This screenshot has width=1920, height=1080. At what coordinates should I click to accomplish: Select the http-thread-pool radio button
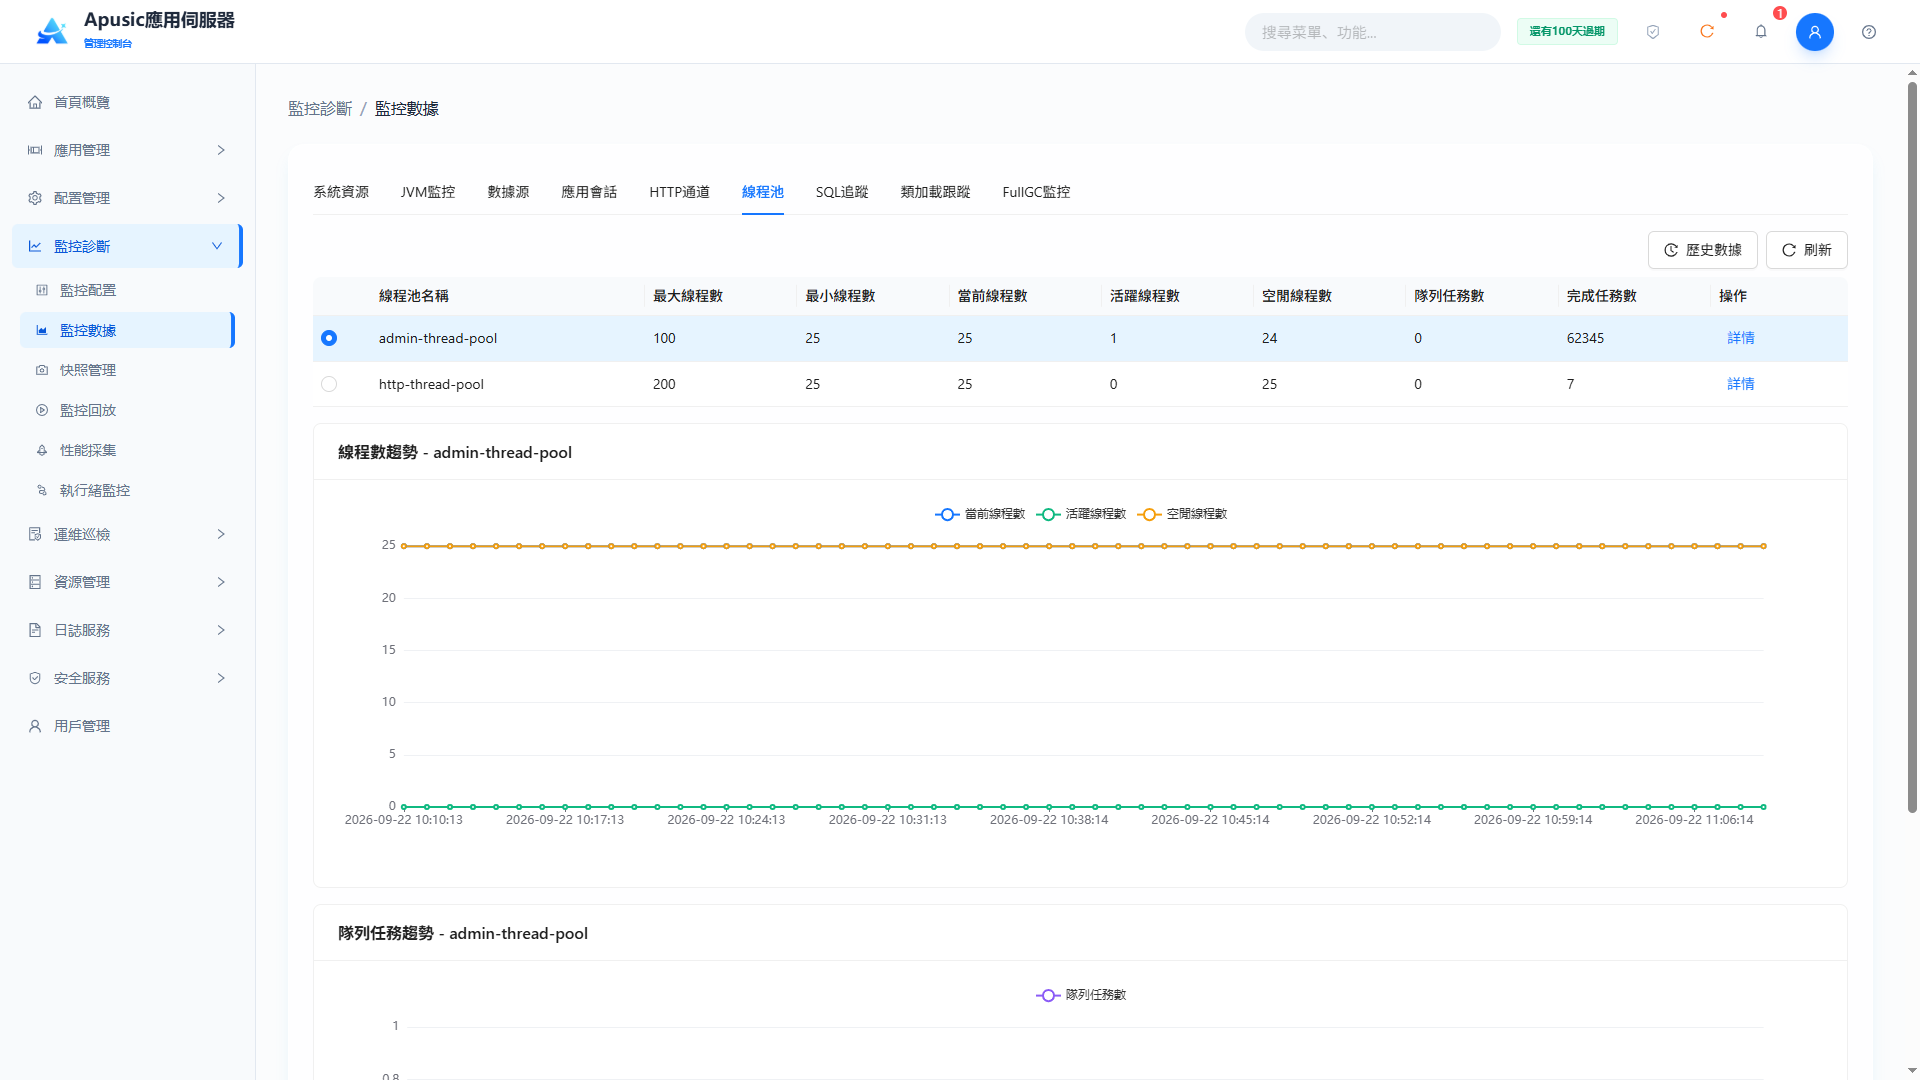click(x=329, y=384)
